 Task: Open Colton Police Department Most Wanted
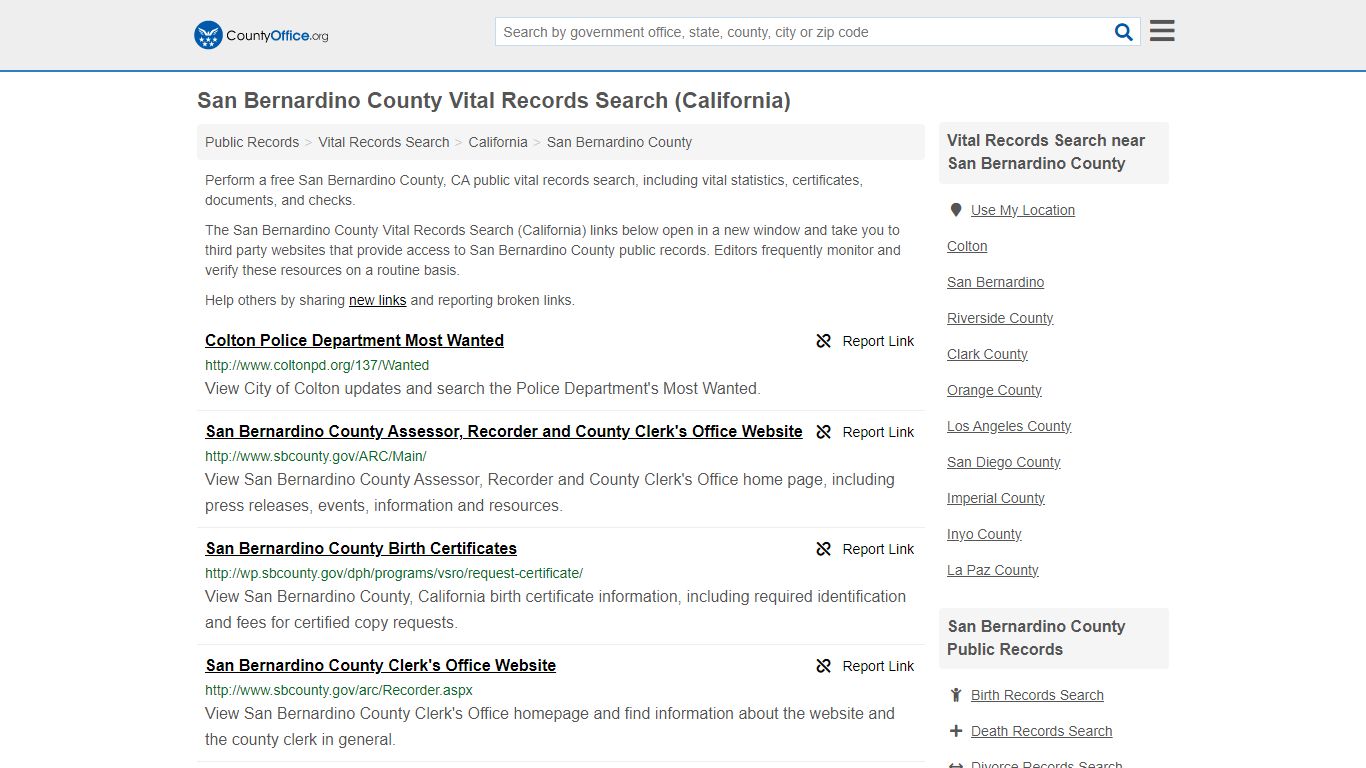[354, 340]
